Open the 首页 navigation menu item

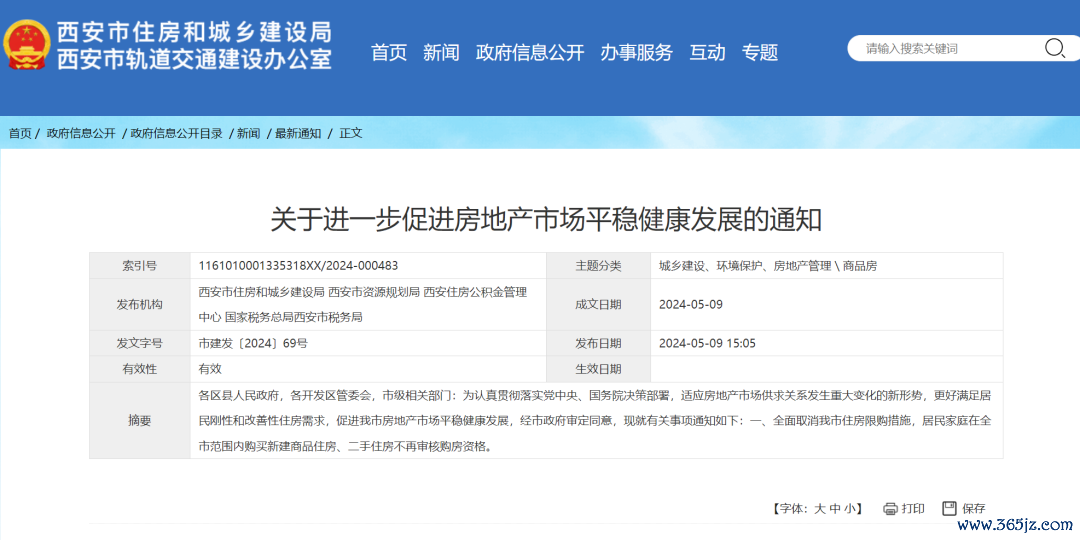click(x=389, y=52)
